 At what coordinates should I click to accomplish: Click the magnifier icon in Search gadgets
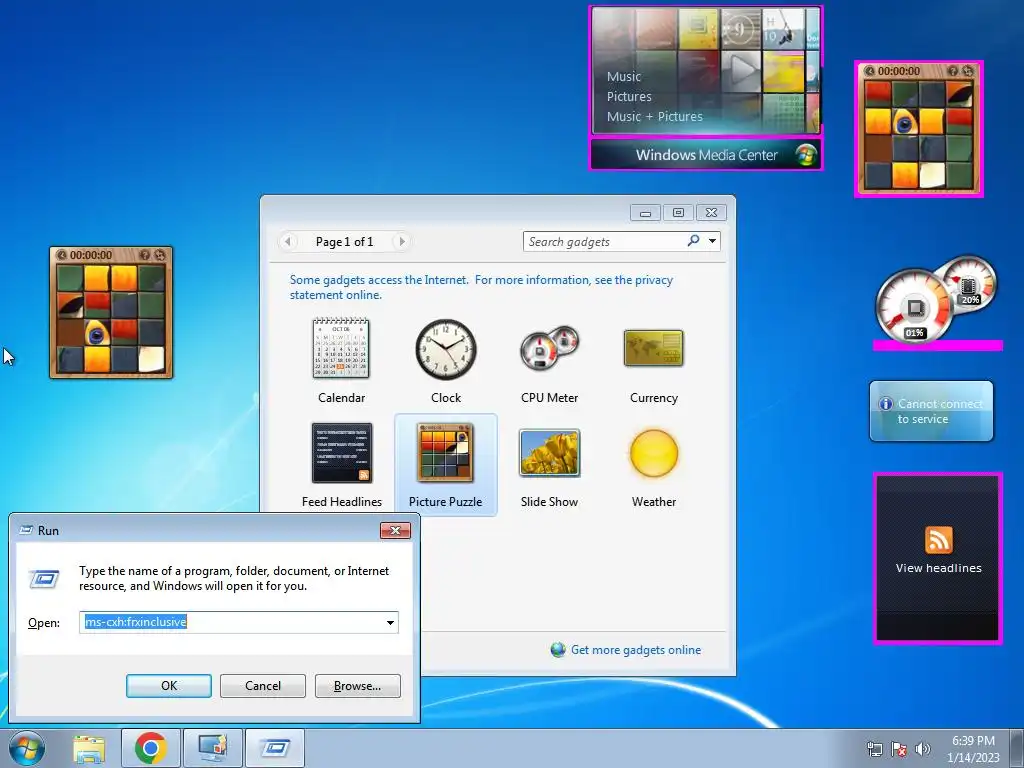point(694,241)
